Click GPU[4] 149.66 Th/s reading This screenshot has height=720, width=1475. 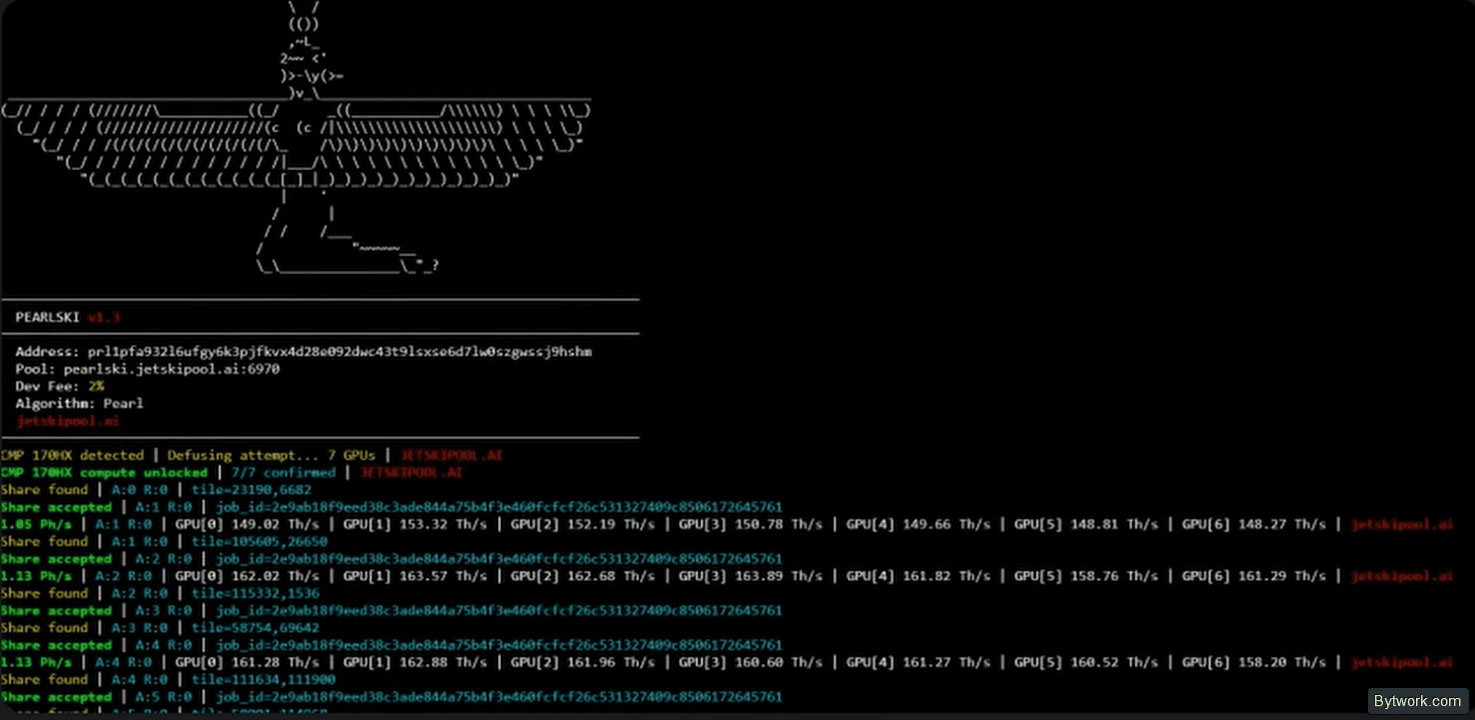919,524
